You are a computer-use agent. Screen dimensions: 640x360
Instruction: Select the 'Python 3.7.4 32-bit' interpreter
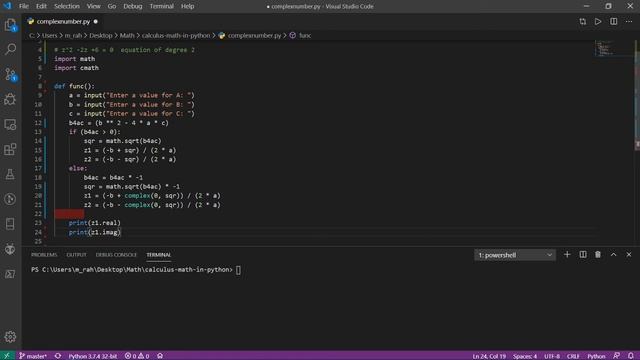(93, 356)
